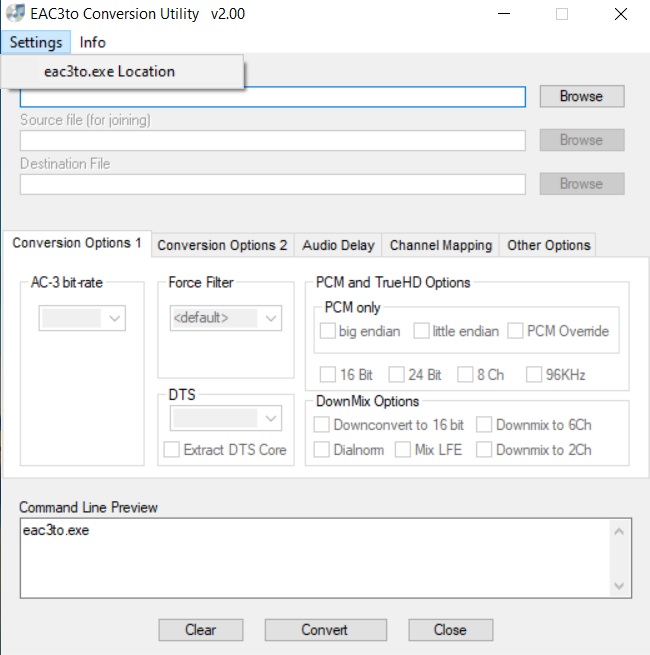This screenshot has height=655, width=650.
Task: Open the Other Options tab
Action: click(x=548, y=245)
